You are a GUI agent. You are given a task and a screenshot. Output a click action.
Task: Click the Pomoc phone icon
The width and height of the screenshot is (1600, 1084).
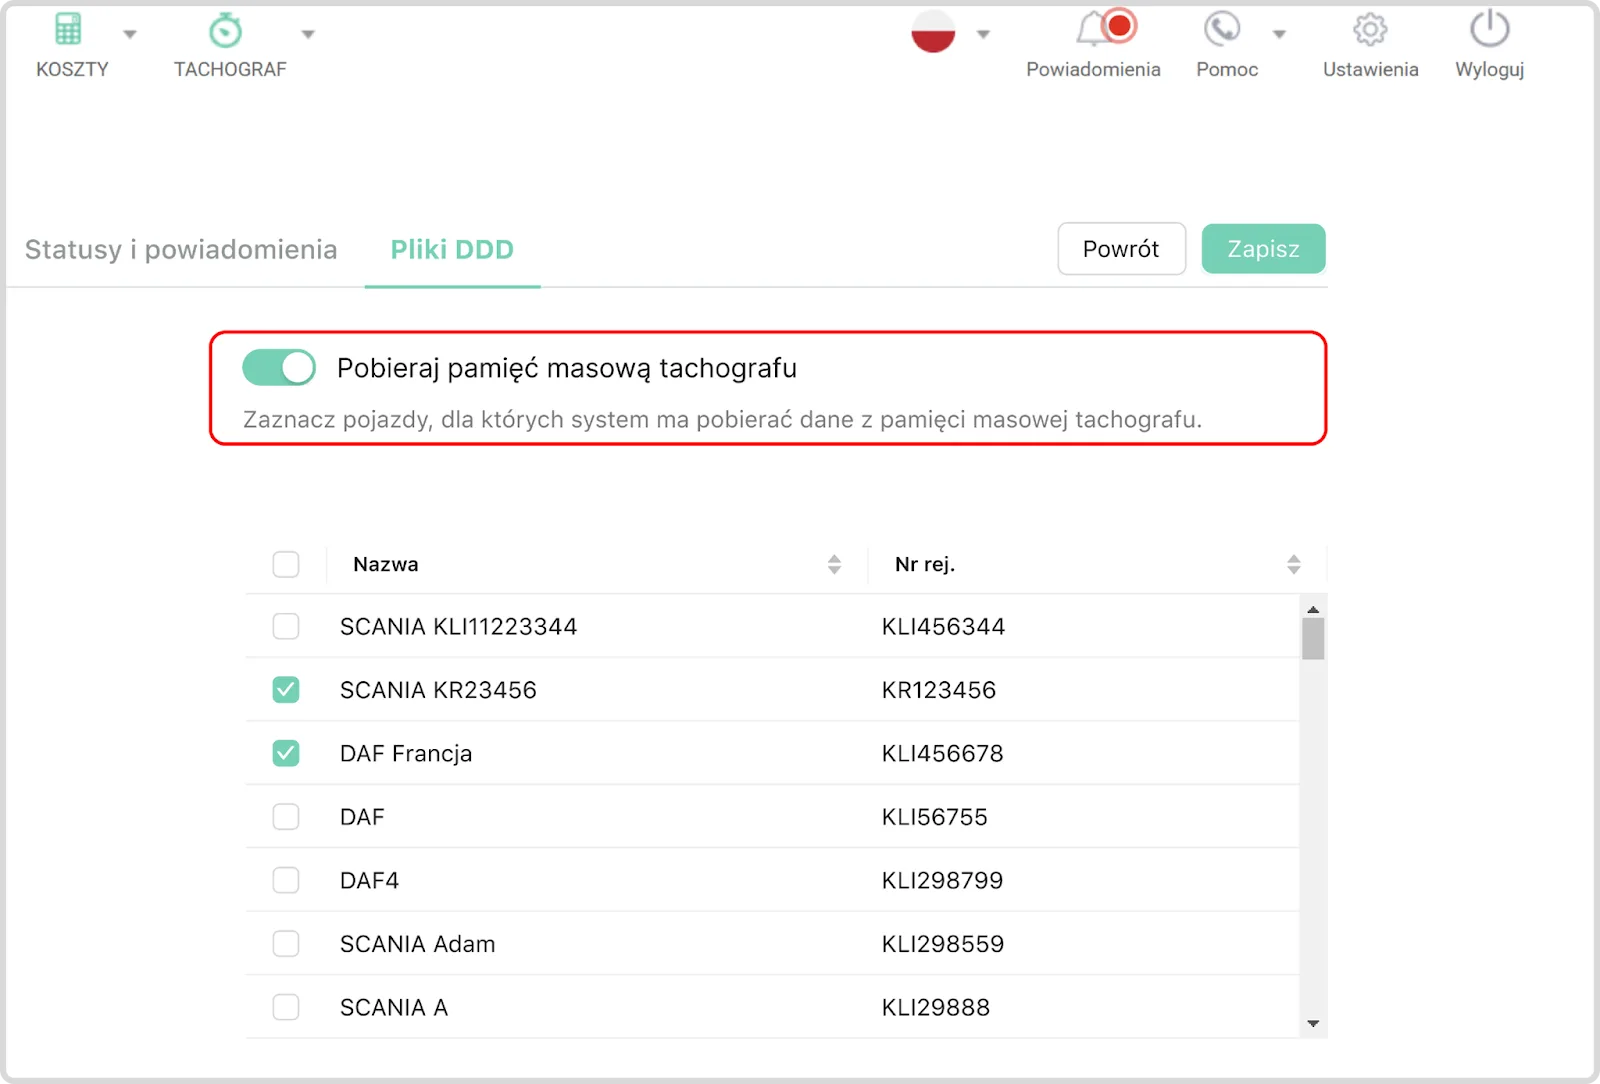click(x=1222, y=29)
